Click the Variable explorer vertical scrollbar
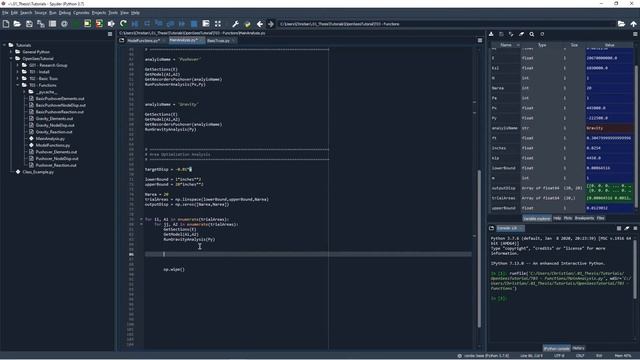 coord(636,137)
